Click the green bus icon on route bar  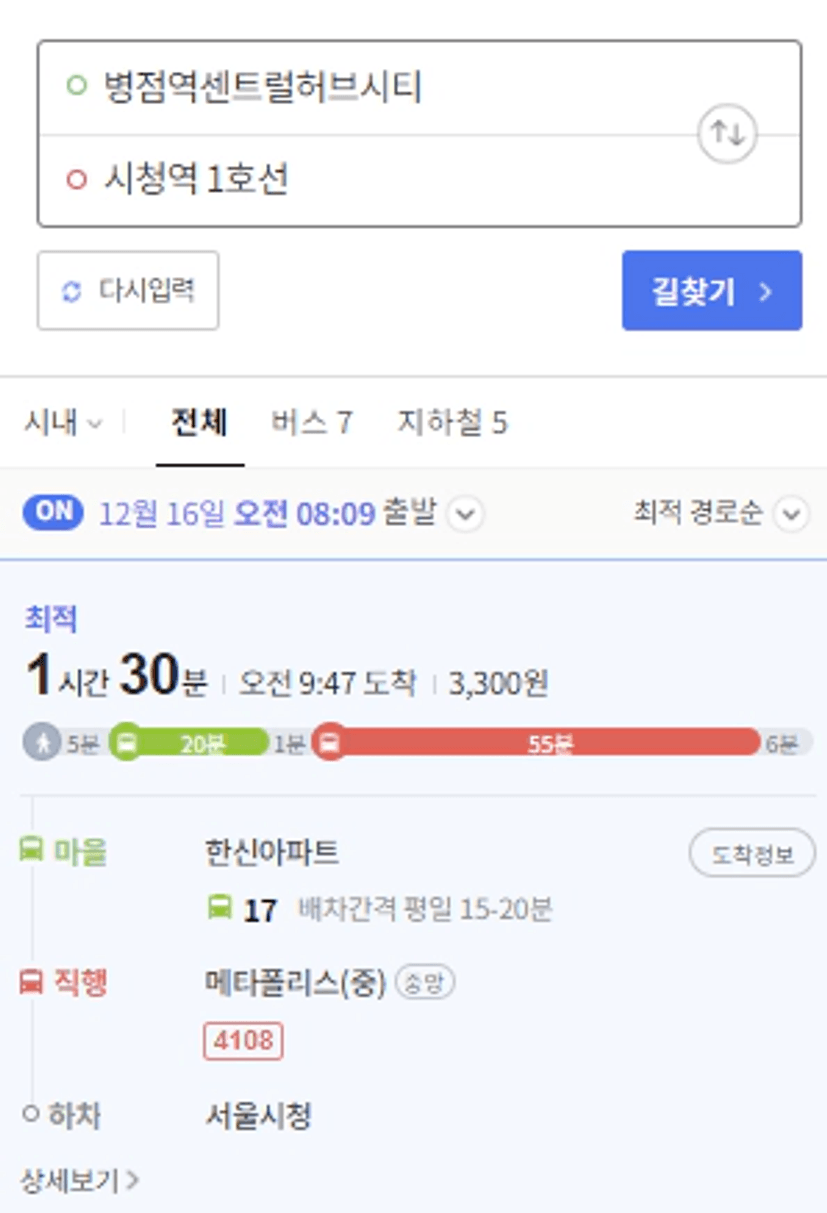point(126,743)
